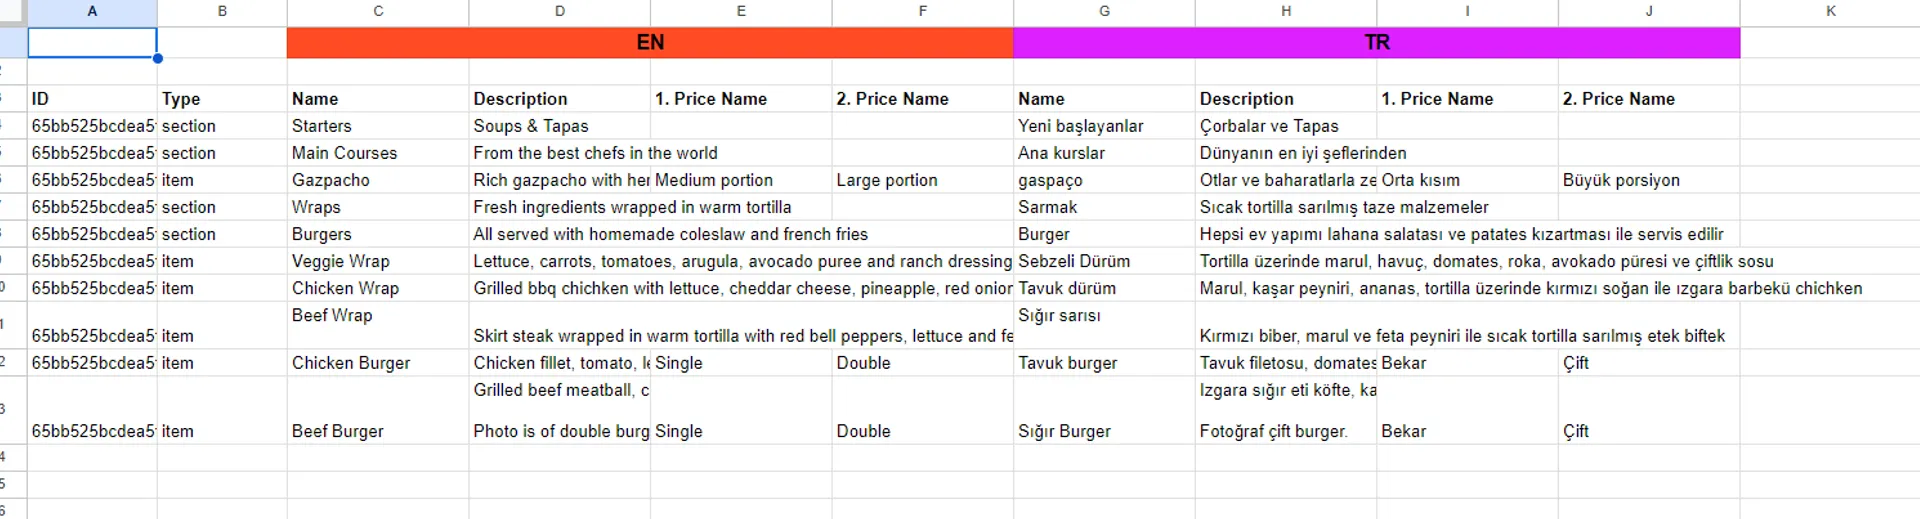Select column D header
The height and width of the screenshot is (519, 1920).
tap(560, 11)
